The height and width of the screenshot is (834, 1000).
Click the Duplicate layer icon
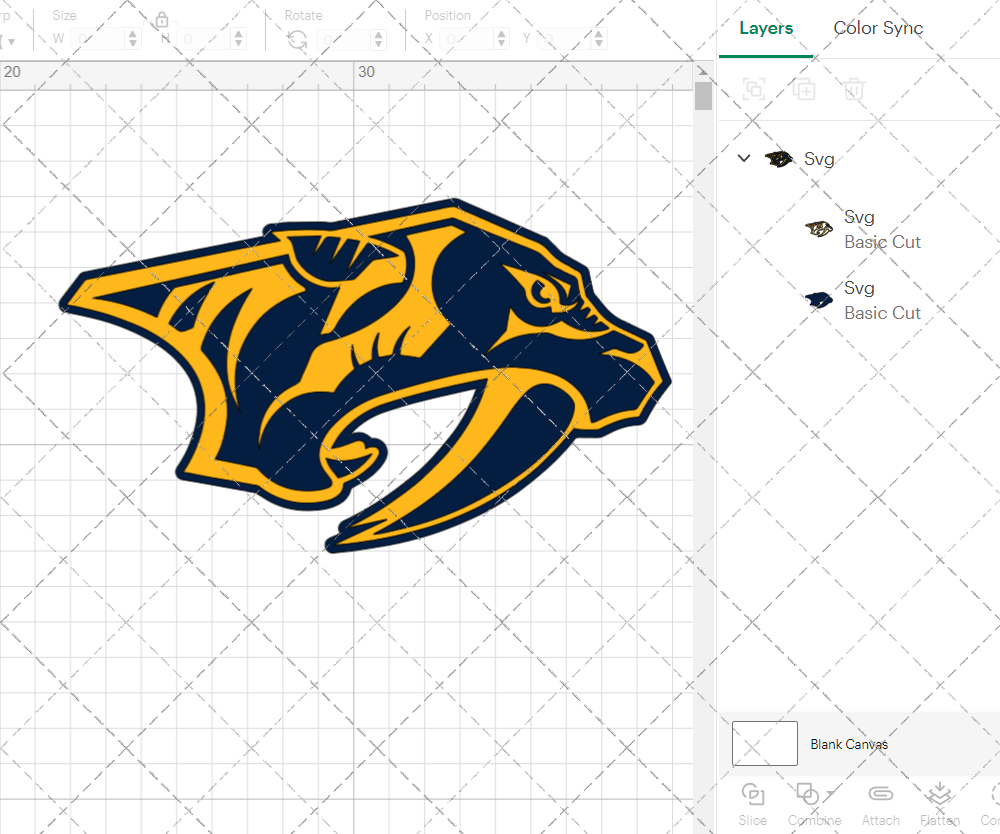click(x=804, y=89)
